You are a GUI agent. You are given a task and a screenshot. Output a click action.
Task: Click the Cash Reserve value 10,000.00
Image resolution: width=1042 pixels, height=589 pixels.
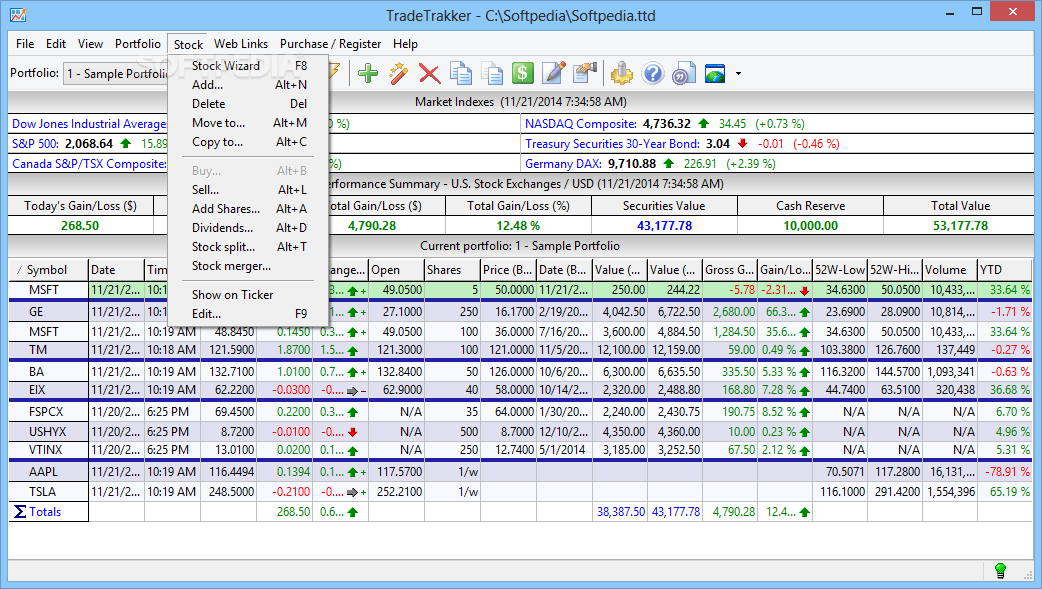point(811,225)
